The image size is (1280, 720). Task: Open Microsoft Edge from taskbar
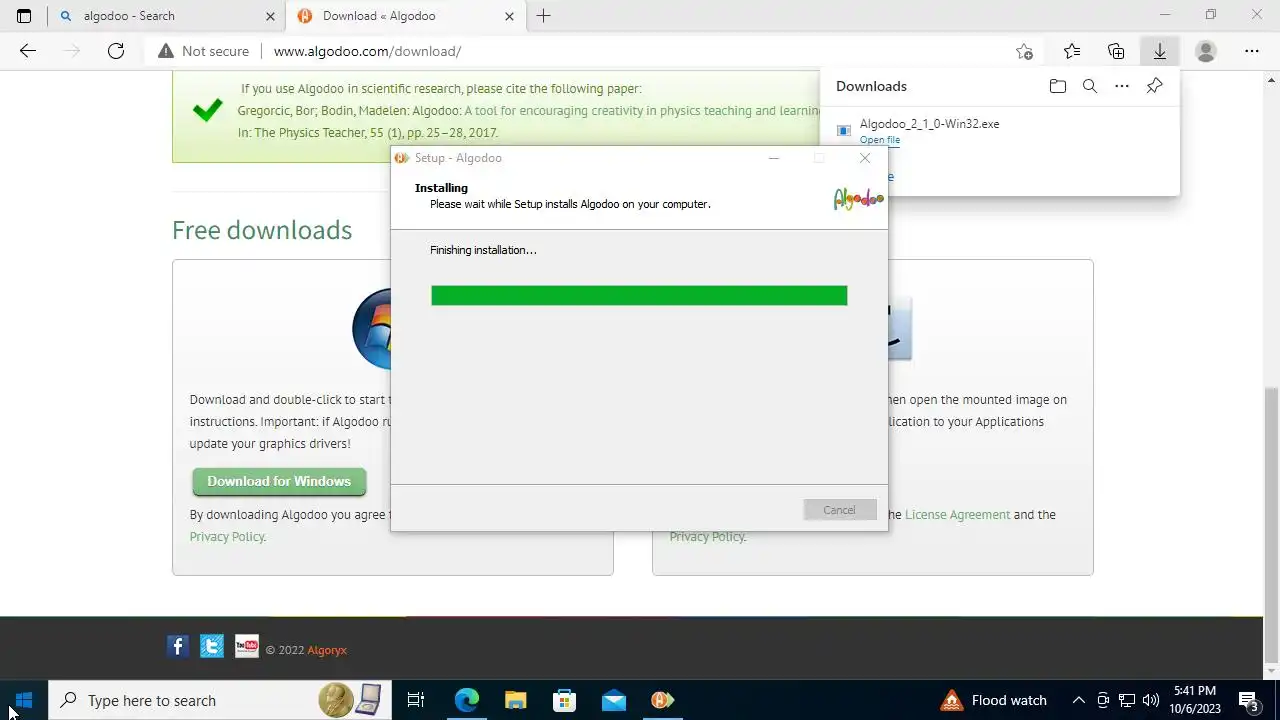467,700
